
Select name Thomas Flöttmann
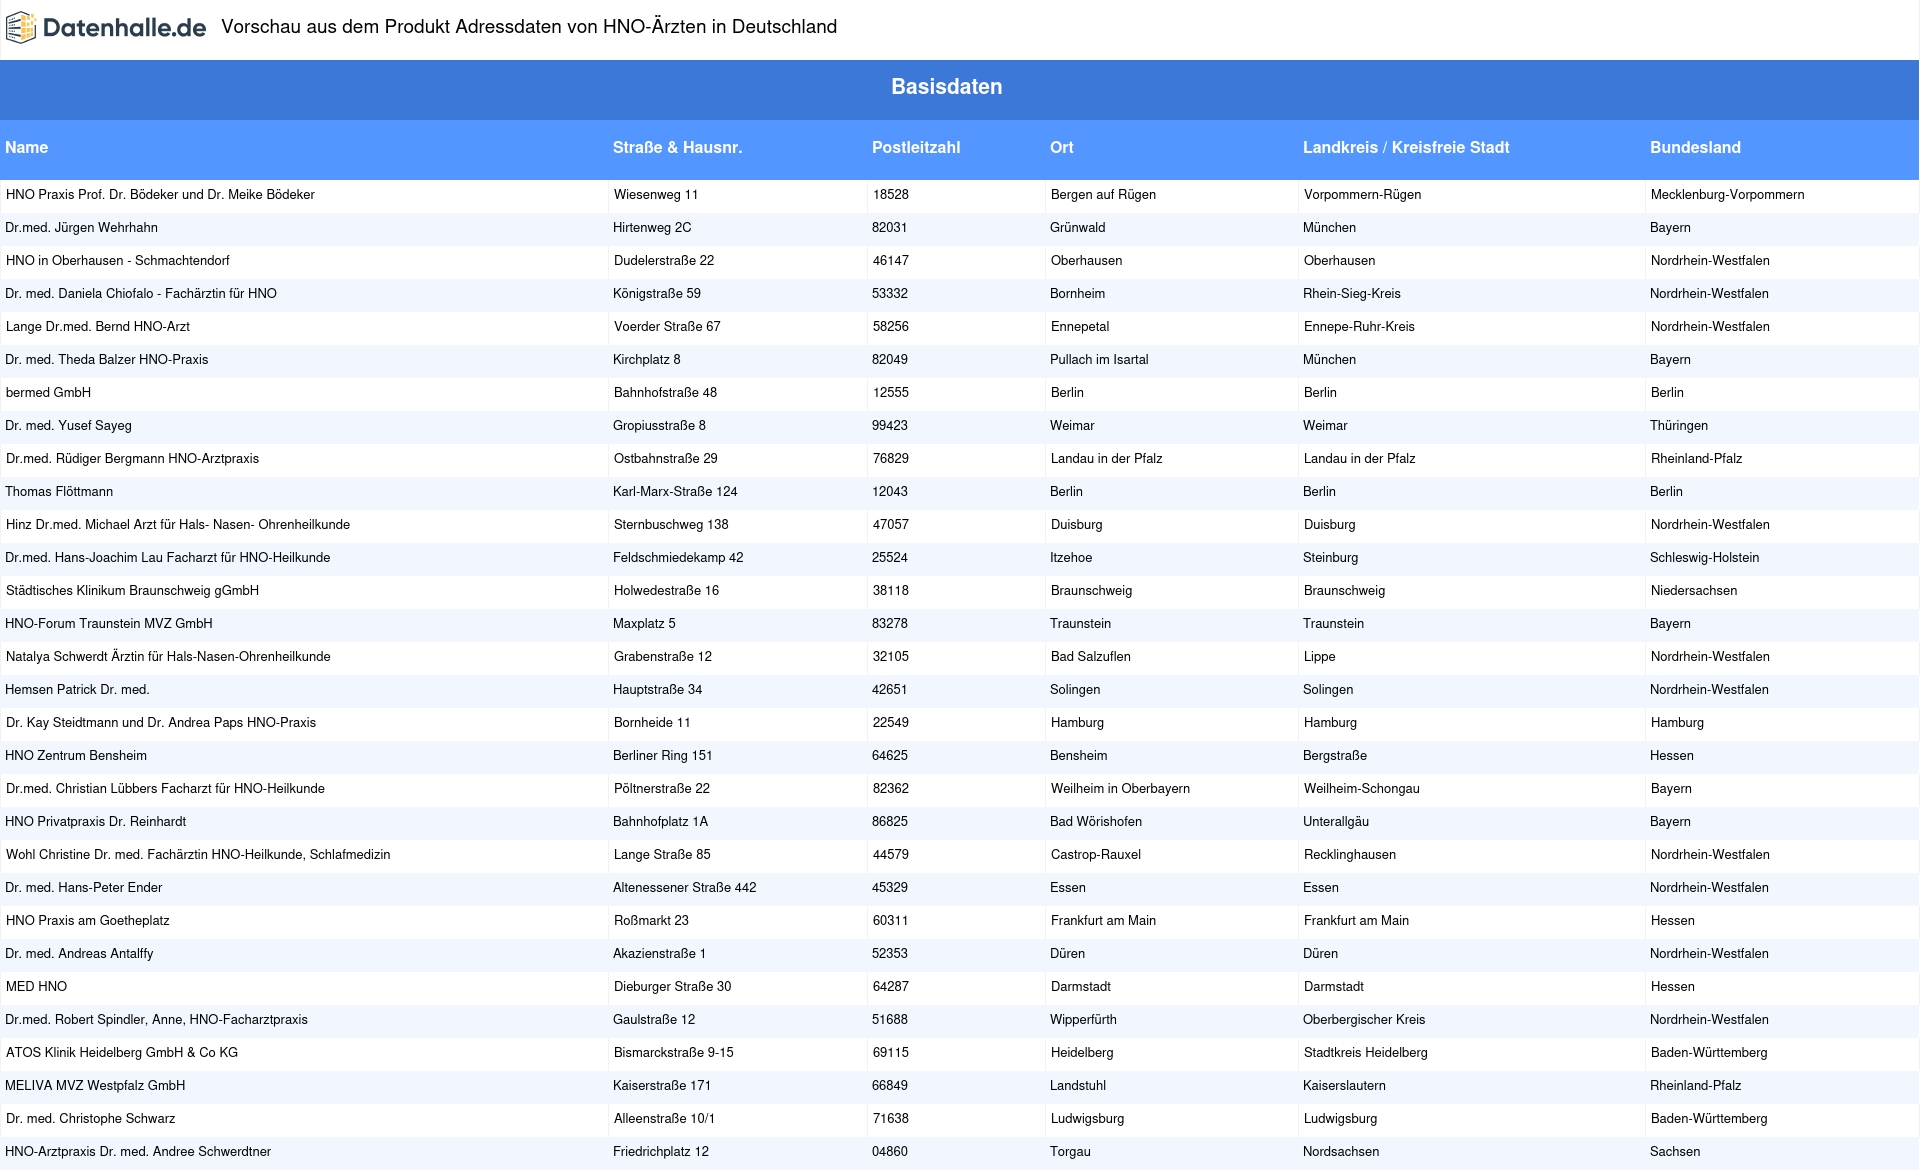pyautogui.click(x=59, y=492)
